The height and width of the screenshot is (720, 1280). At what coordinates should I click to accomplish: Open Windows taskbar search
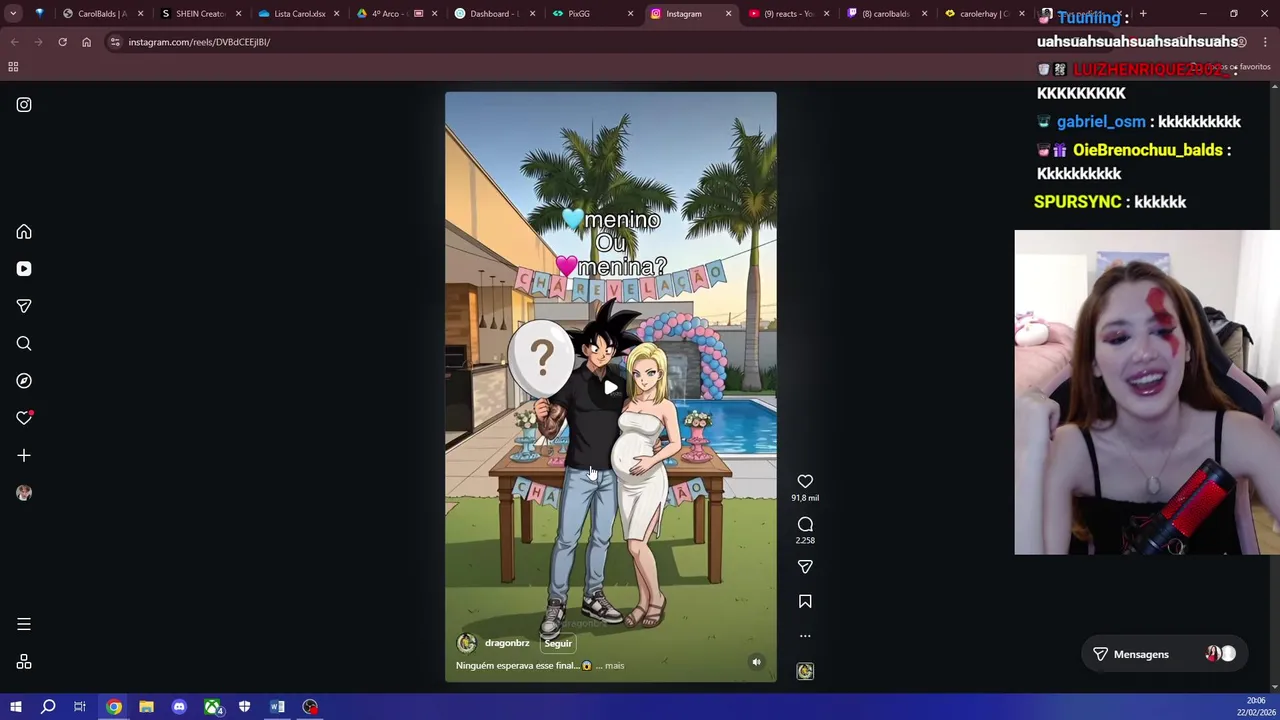[x=47, y=707]
